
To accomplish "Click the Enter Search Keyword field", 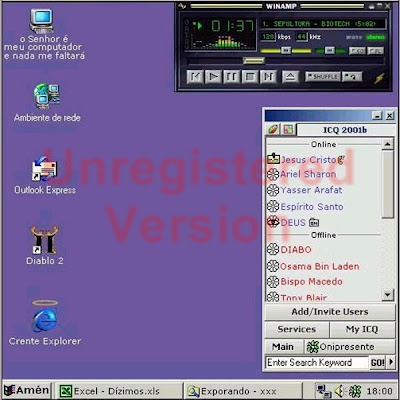I will 317,363.
